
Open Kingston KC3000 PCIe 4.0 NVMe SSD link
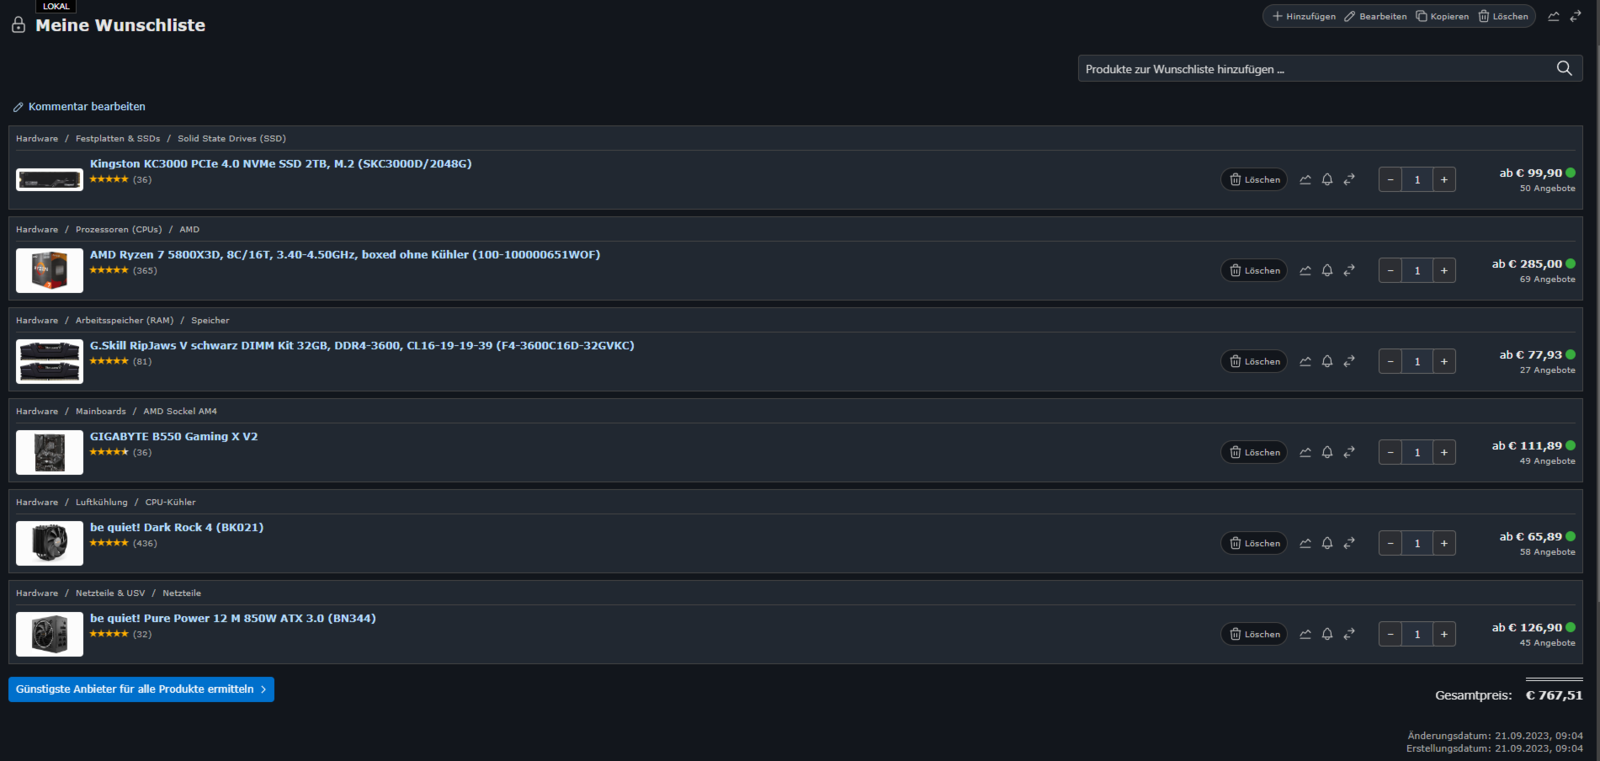pos(281,164)
